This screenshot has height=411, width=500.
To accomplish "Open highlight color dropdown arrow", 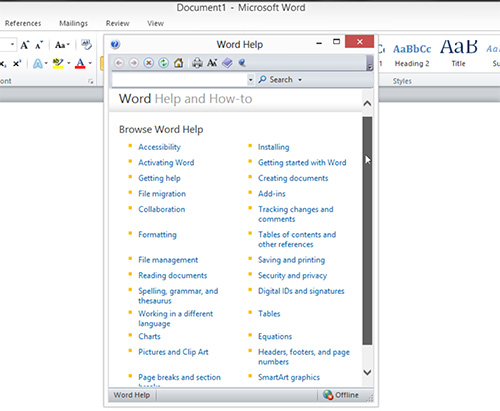I will 69,63.
